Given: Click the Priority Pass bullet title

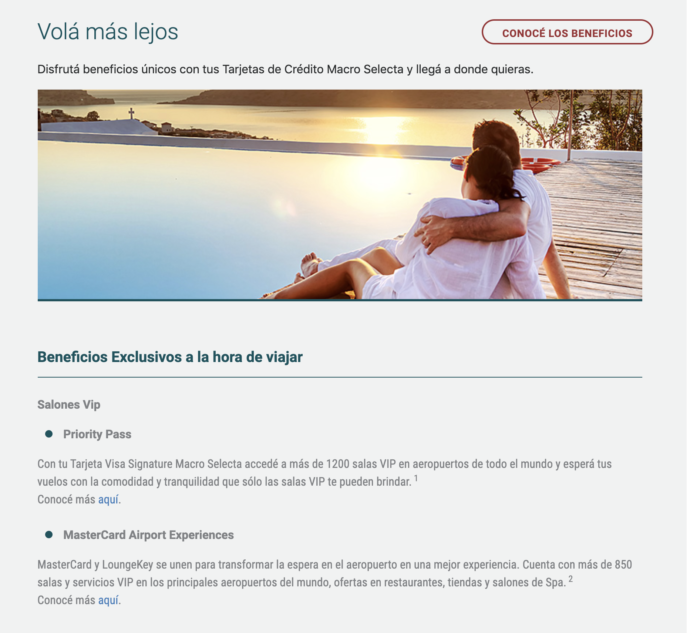Looking at the screenshot, I should click(x=97, y=434).
